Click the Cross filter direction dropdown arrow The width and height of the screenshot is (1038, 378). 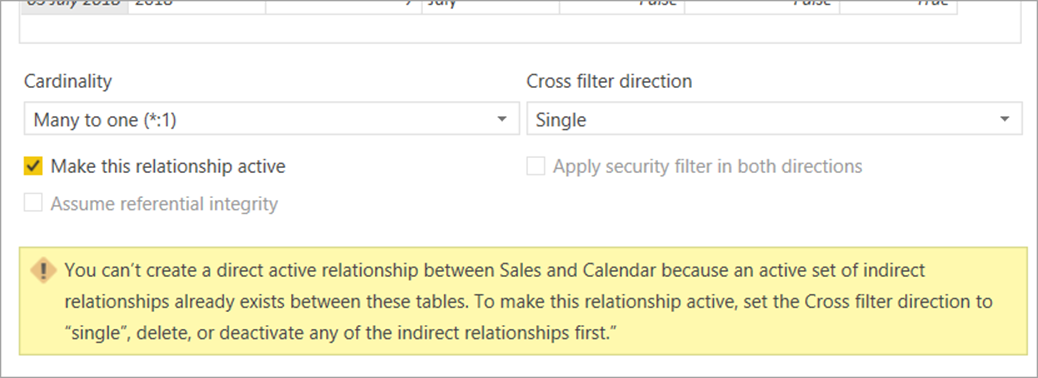pos(1005,120)
